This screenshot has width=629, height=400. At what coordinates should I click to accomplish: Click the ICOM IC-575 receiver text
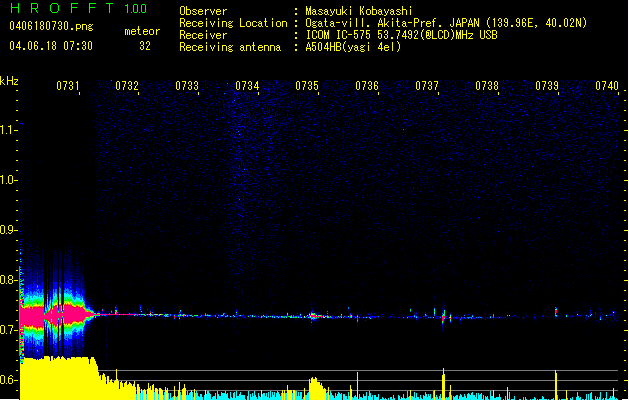coord(401,35)
